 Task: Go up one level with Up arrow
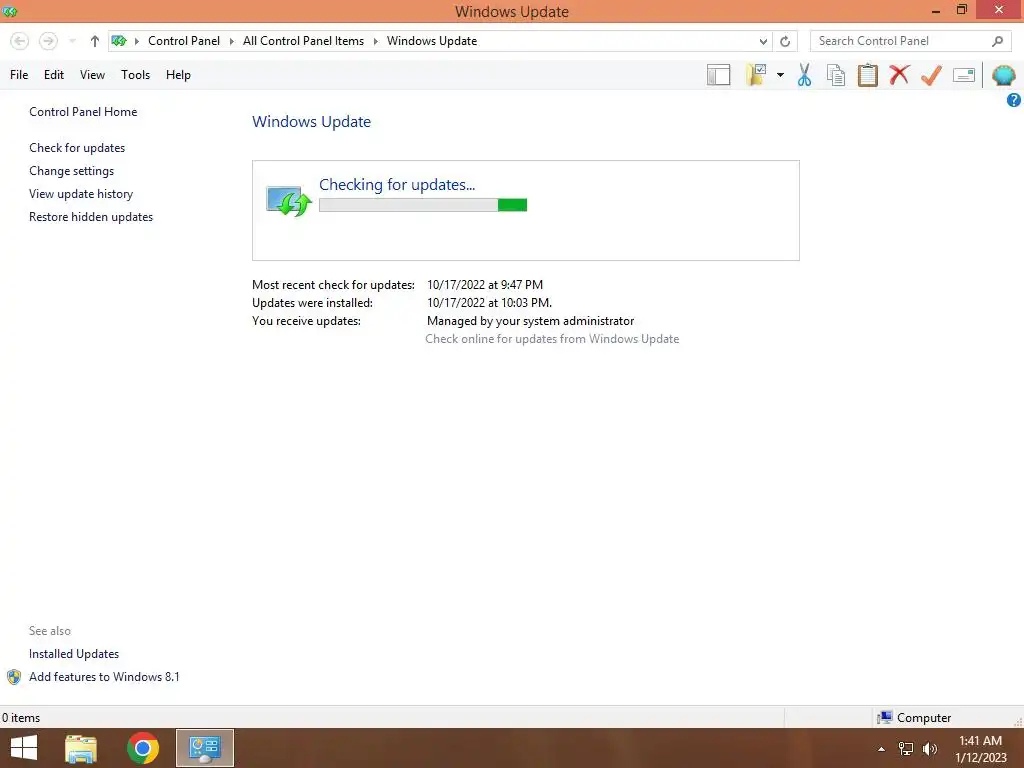(x=95, y=41)
